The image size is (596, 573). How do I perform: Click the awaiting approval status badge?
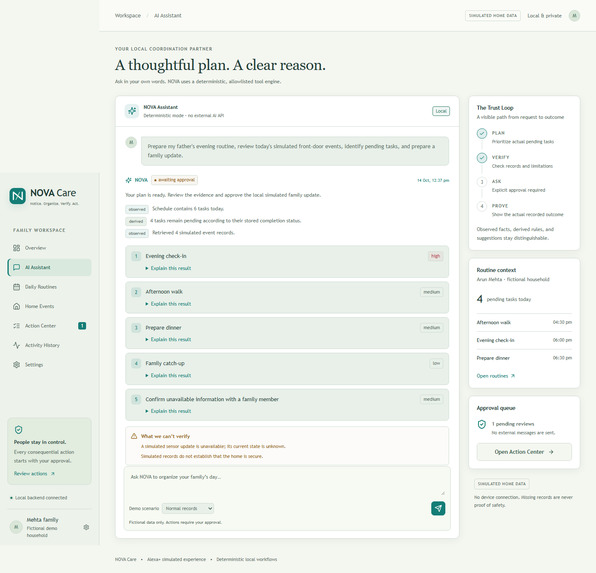tap(174, 180)
